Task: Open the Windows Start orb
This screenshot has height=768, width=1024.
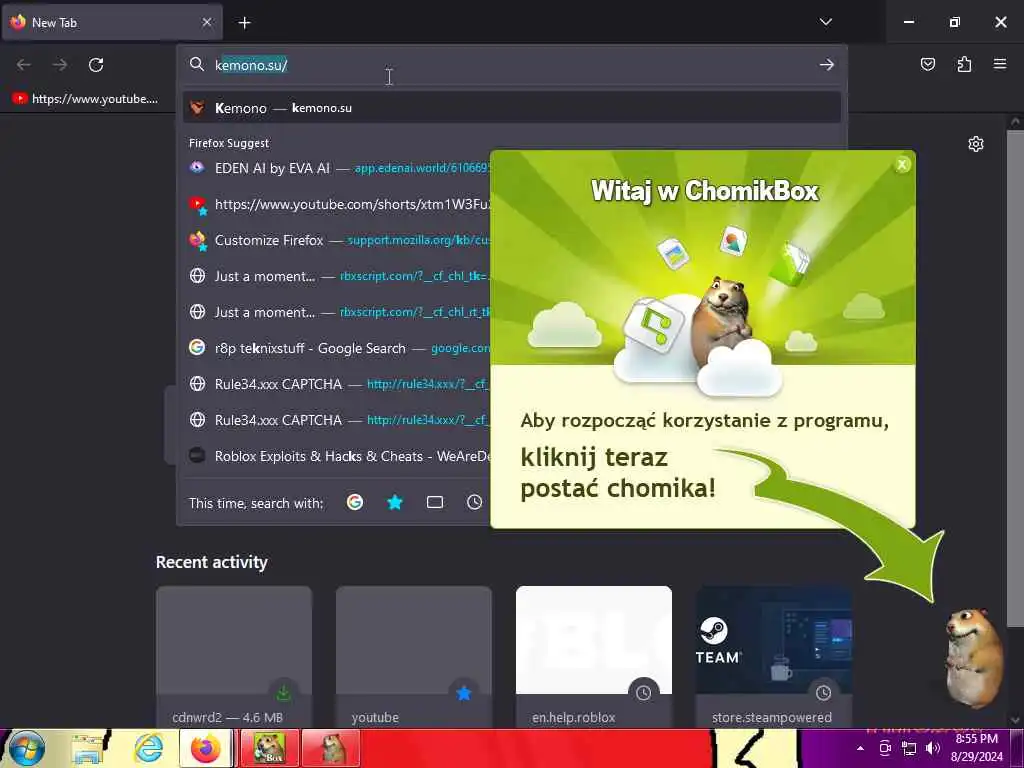Action: click(x=27, y=748)
